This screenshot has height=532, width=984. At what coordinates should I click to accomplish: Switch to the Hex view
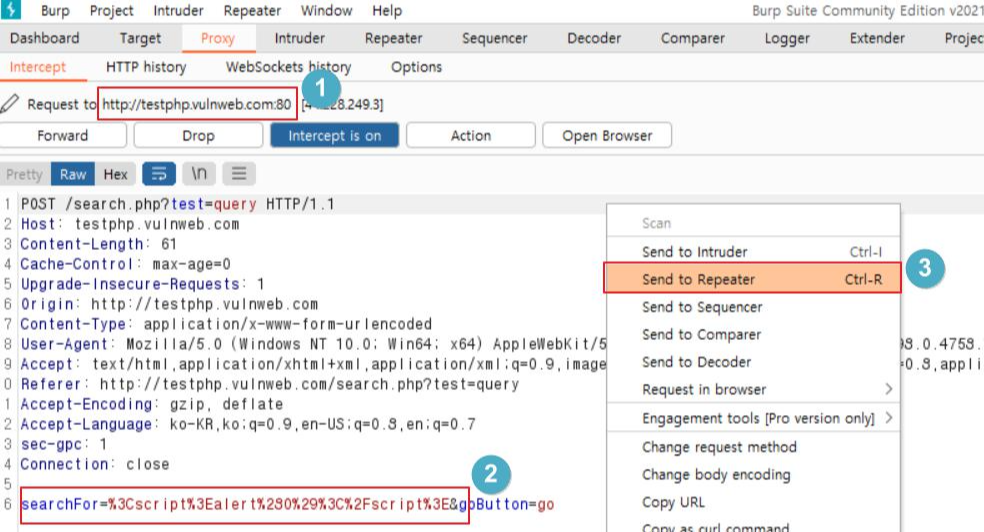pyautogui.click(x=115, y=174)
